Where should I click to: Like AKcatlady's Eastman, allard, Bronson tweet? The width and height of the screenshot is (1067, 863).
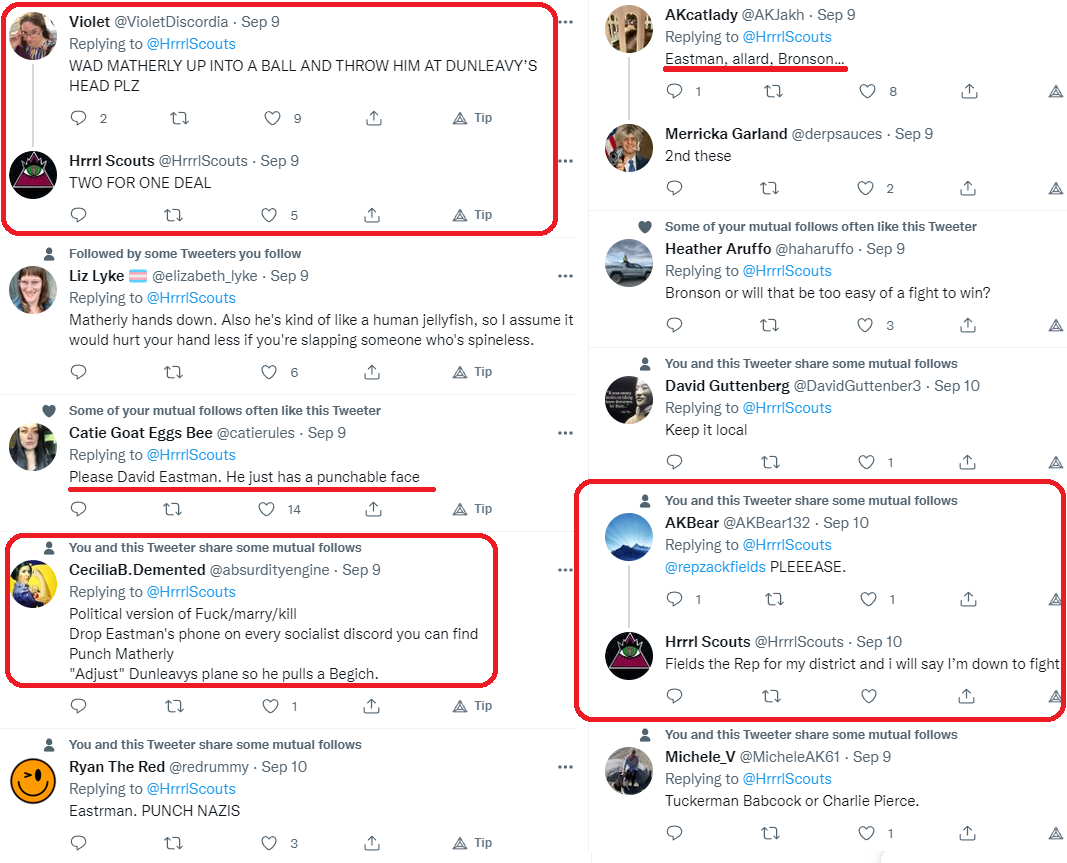click(867, 91)
